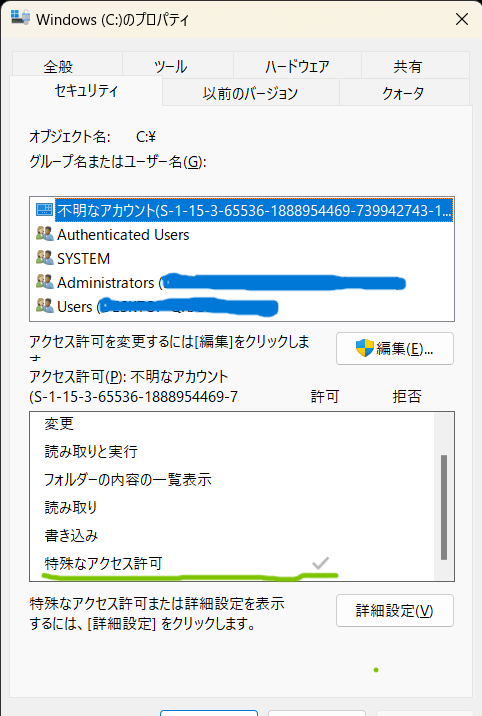Click the 編集(E)... button
The image size is (482, 716).
[395, 349]
